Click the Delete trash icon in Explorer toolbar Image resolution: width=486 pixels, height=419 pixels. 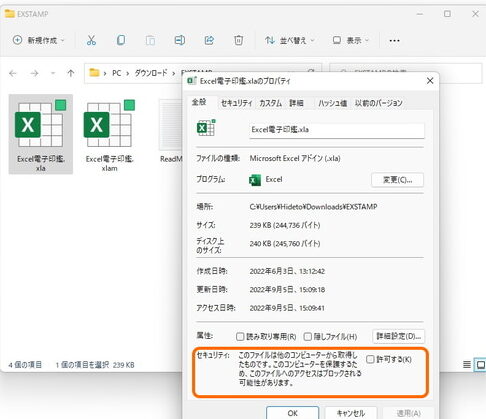[x=238, y=40]
